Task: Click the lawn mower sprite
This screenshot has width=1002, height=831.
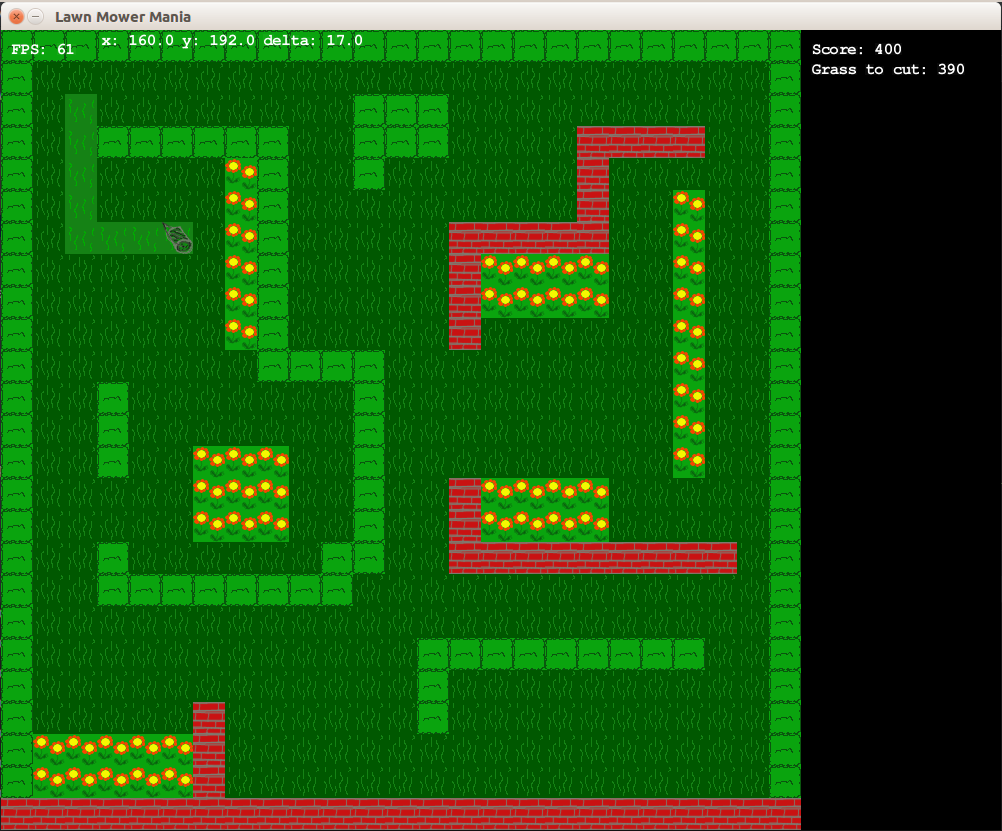Action: coord(179,238)
